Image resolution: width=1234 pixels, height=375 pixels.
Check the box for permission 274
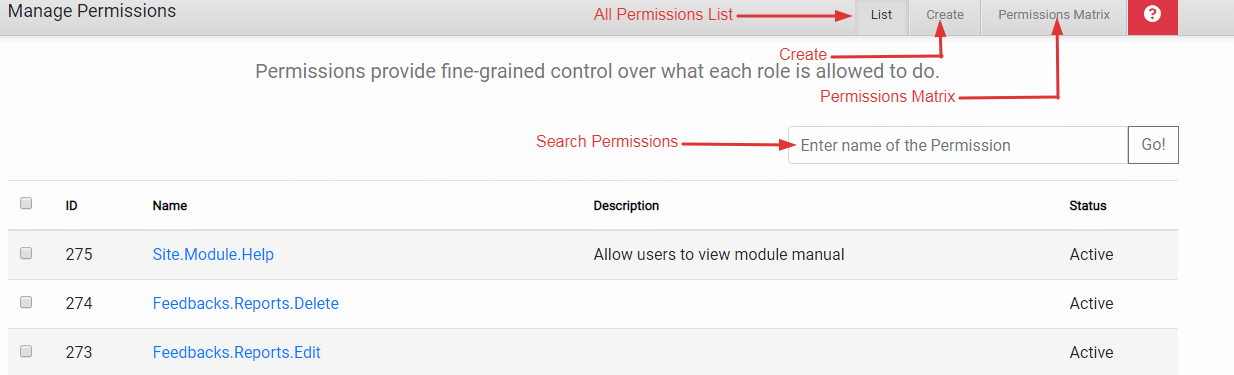coord(26,302)
